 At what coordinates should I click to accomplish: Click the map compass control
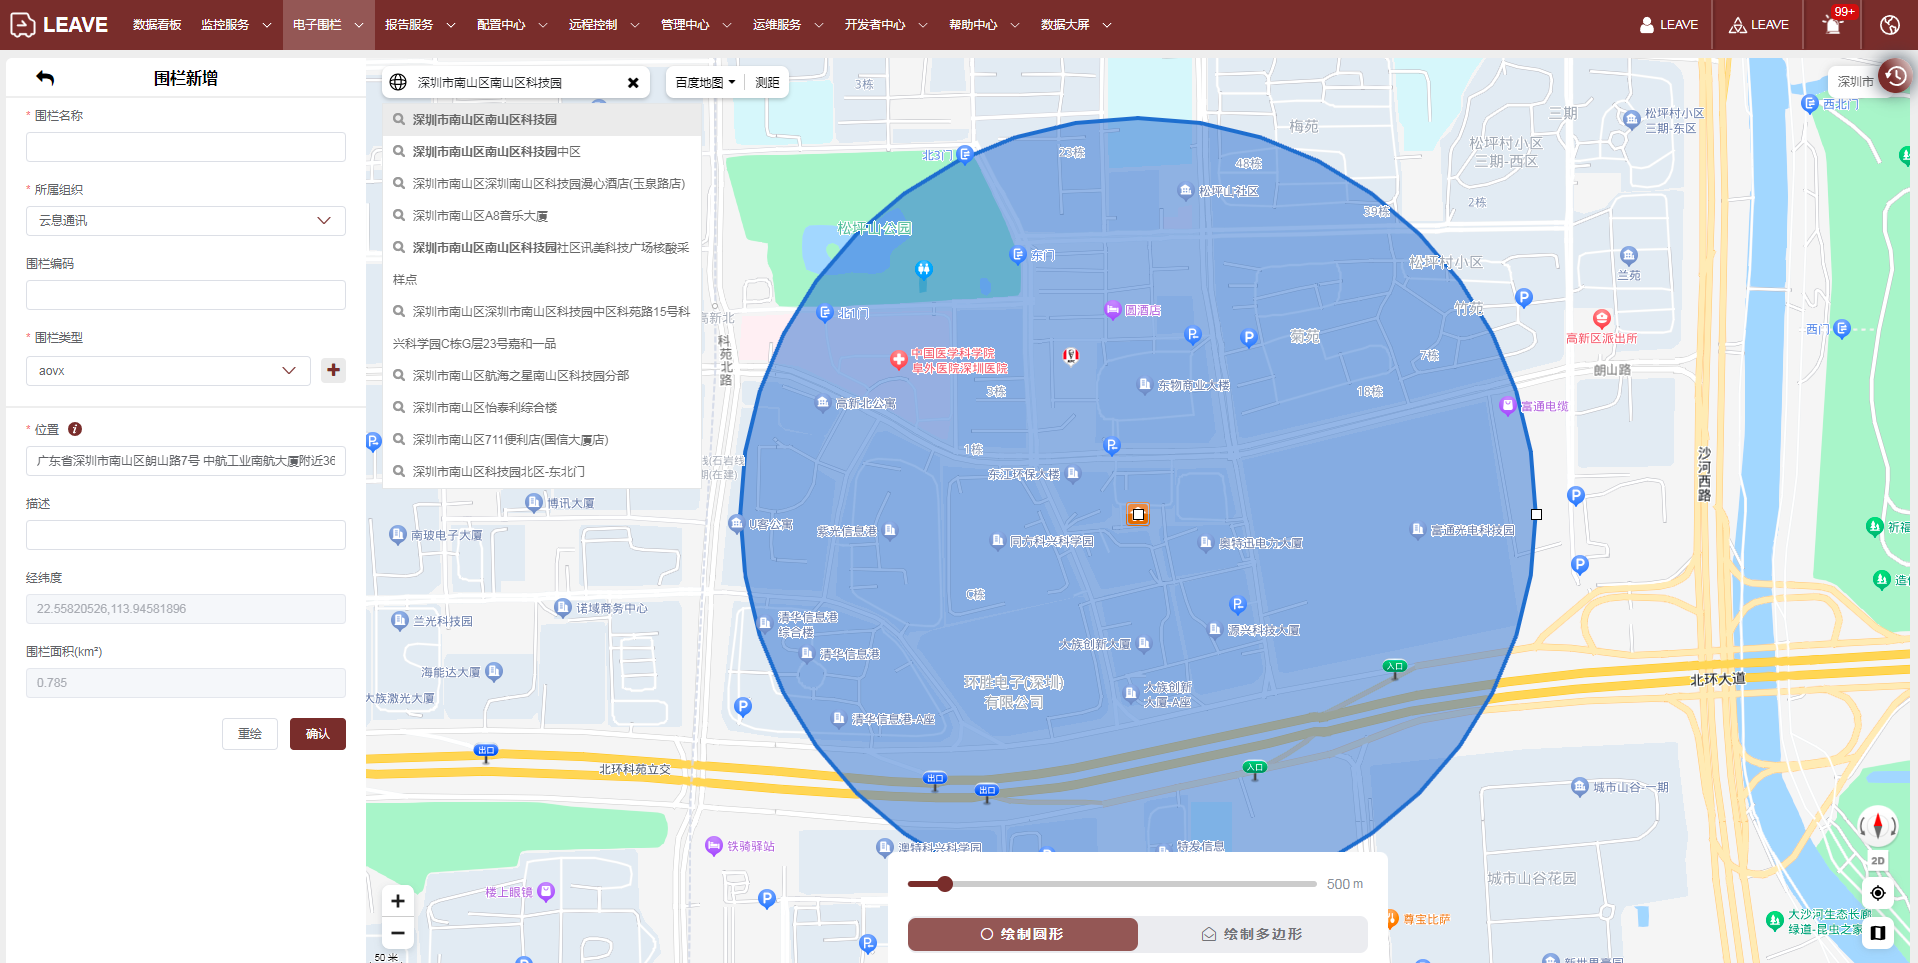(1878, 826)
